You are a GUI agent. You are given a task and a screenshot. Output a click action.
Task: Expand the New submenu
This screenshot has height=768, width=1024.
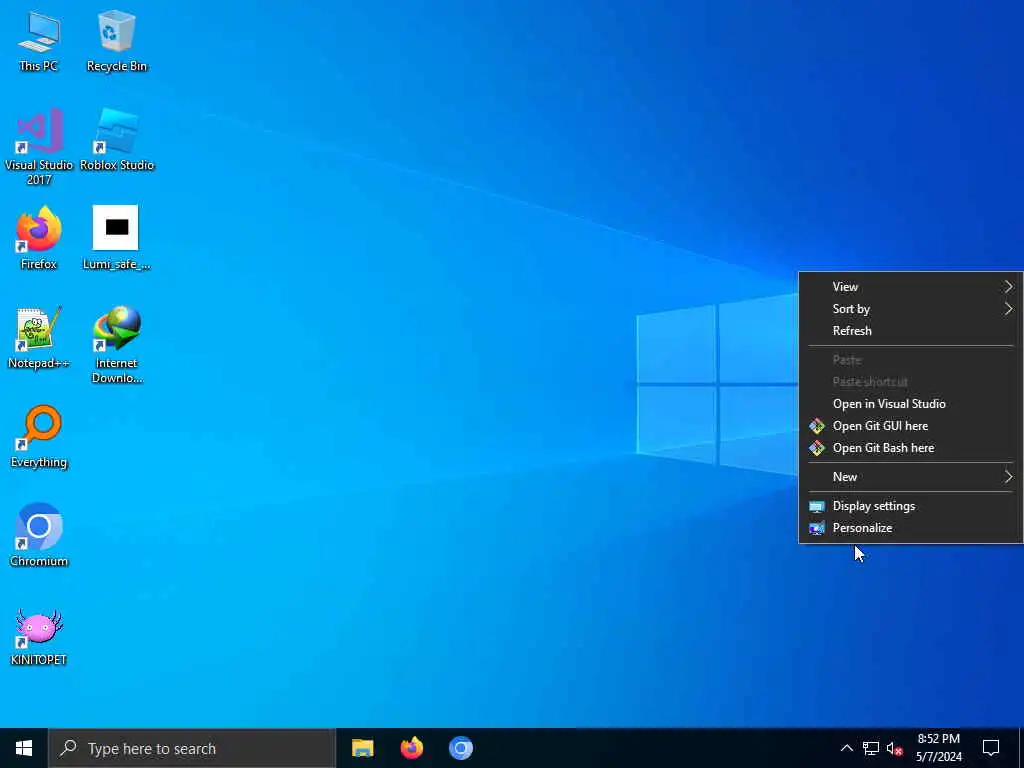click(x=910, y=477)
